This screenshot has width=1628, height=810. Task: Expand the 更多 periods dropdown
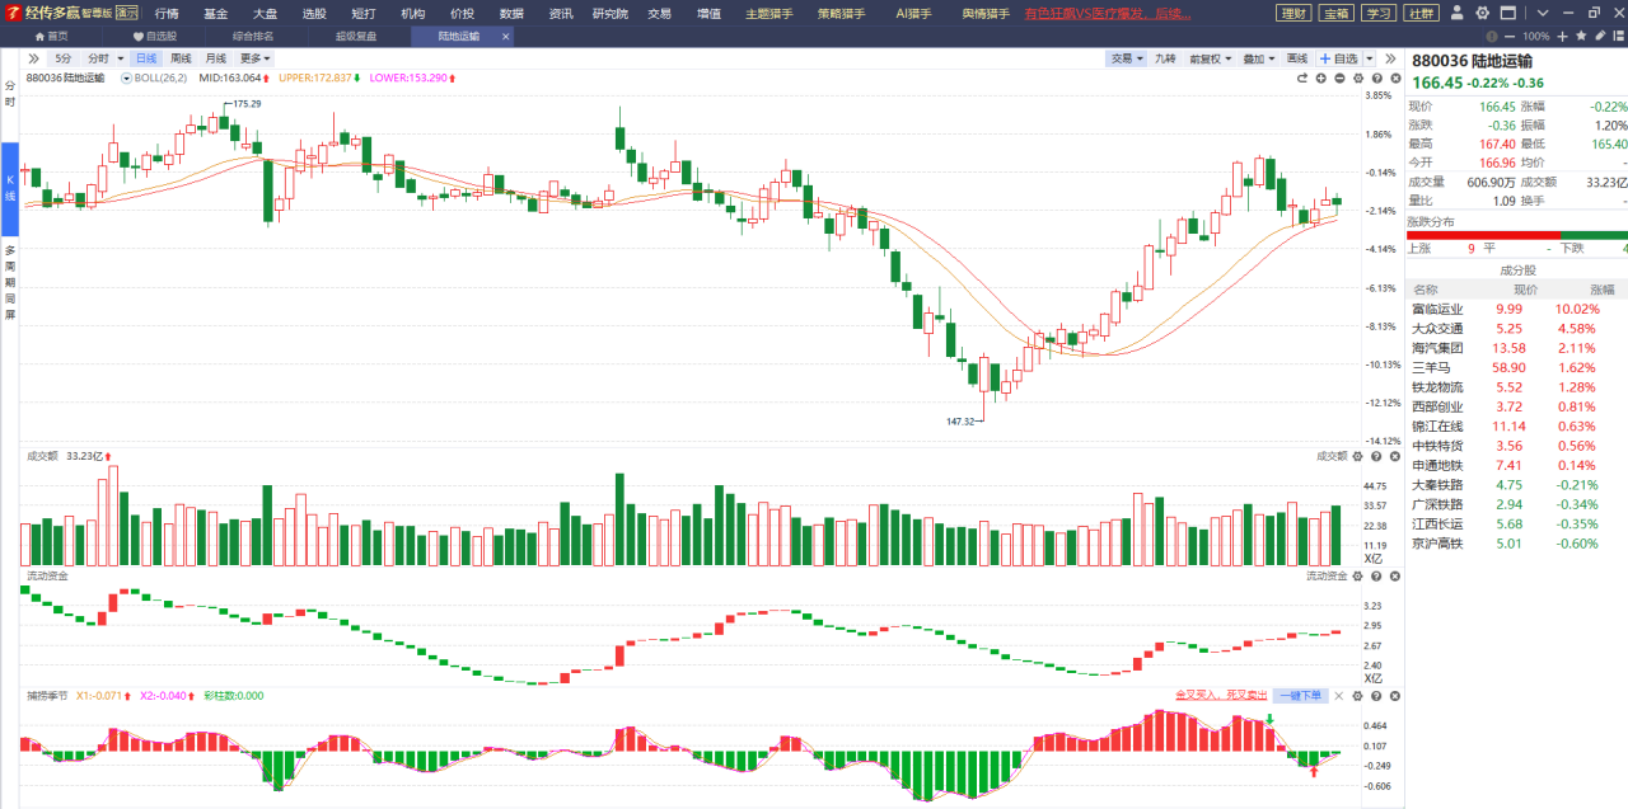[x=255, y=59]
